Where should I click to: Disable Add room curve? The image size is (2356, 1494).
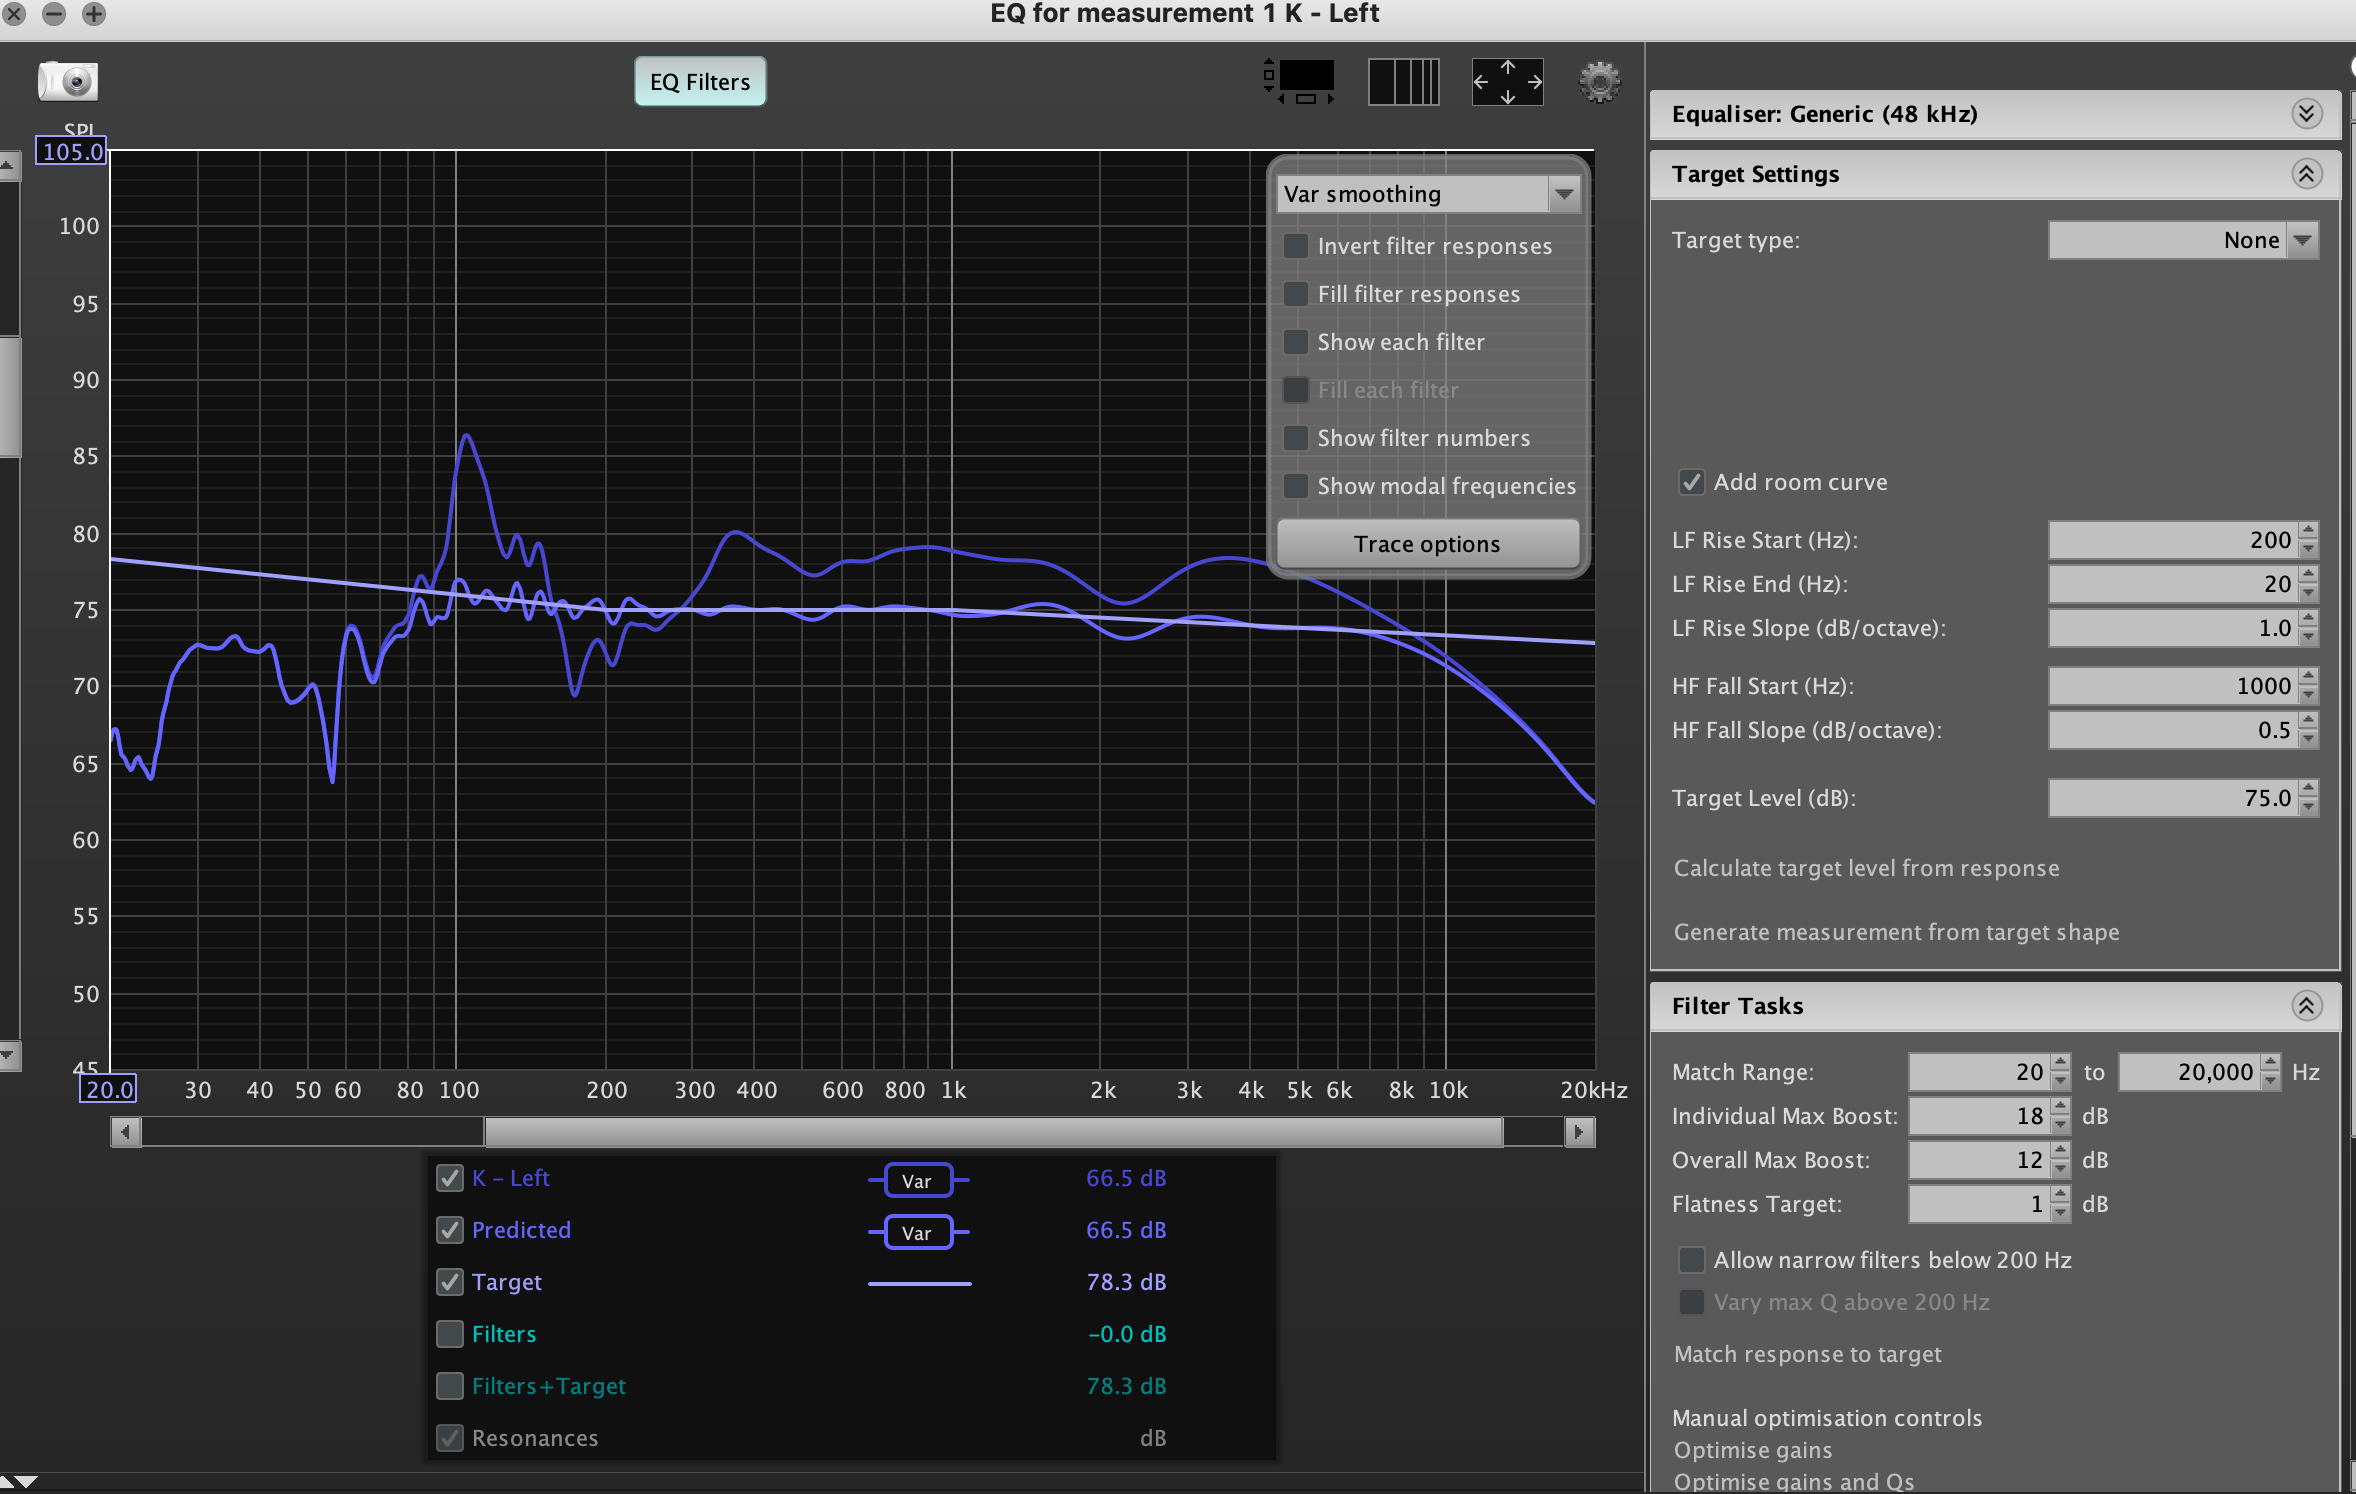pos(1691,481)
